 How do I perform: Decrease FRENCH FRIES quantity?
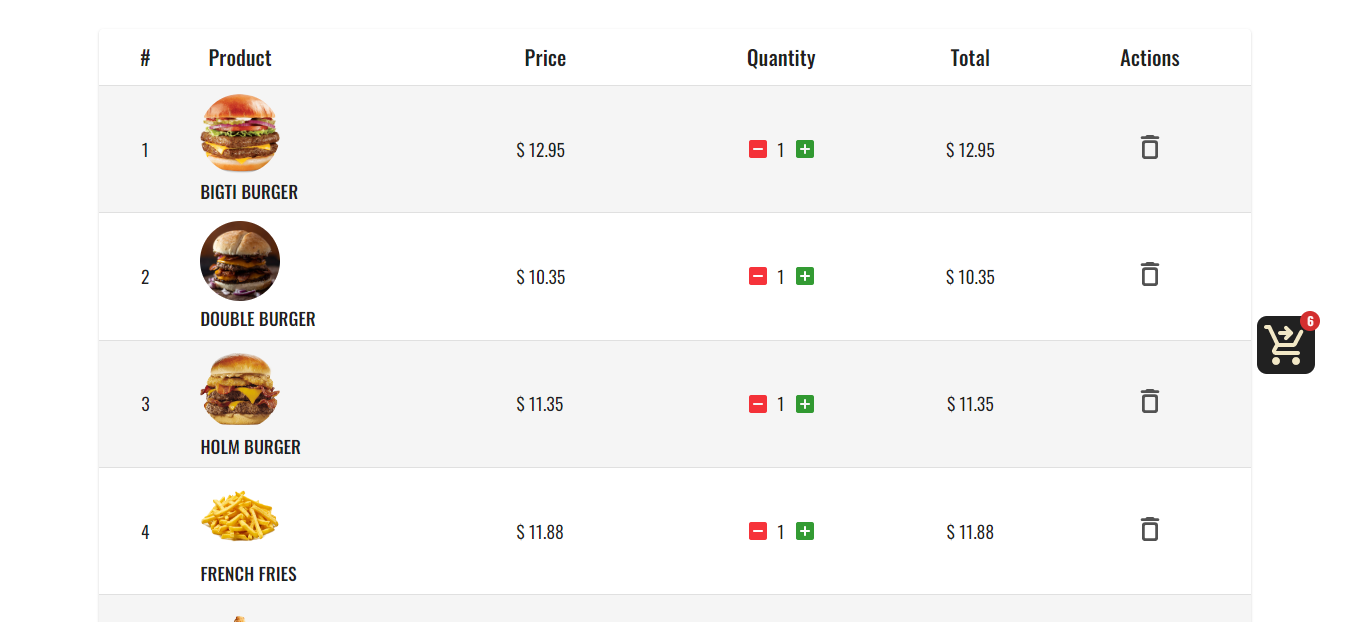pyautogui.click(x=757, y=531)
